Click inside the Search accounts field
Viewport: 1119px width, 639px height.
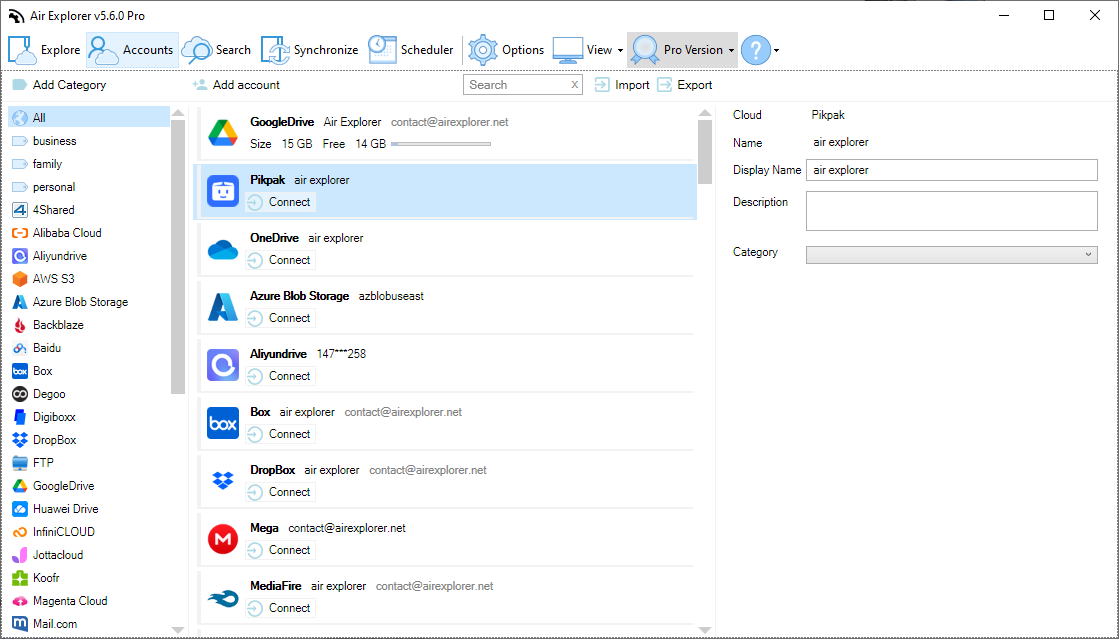point(515,85)
